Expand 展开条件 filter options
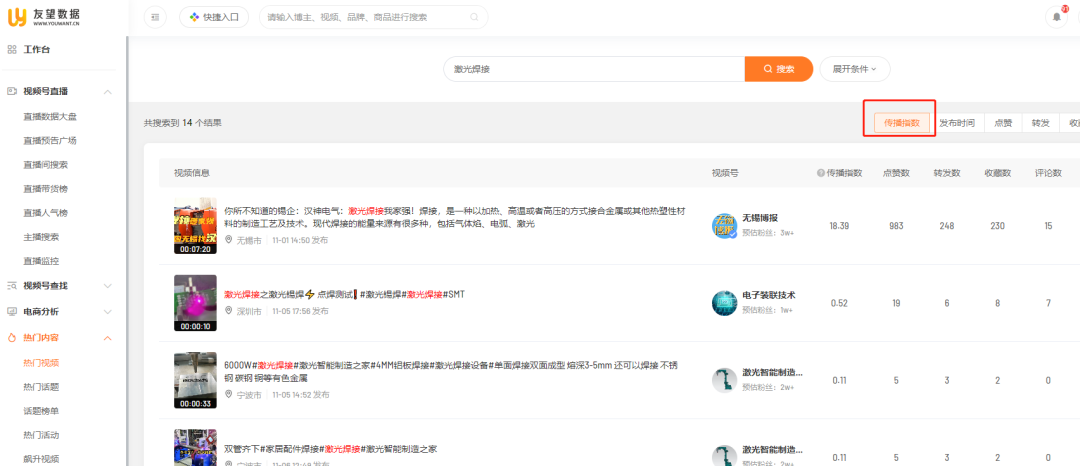Screen dimensions: 1080x466 [854, 69]
